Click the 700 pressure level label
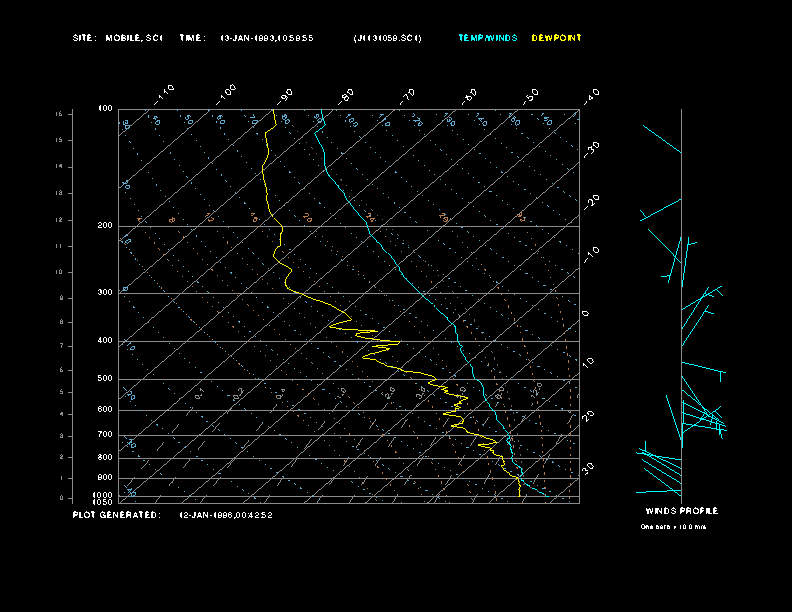This screenshot has width=792, height=612. 105,434
